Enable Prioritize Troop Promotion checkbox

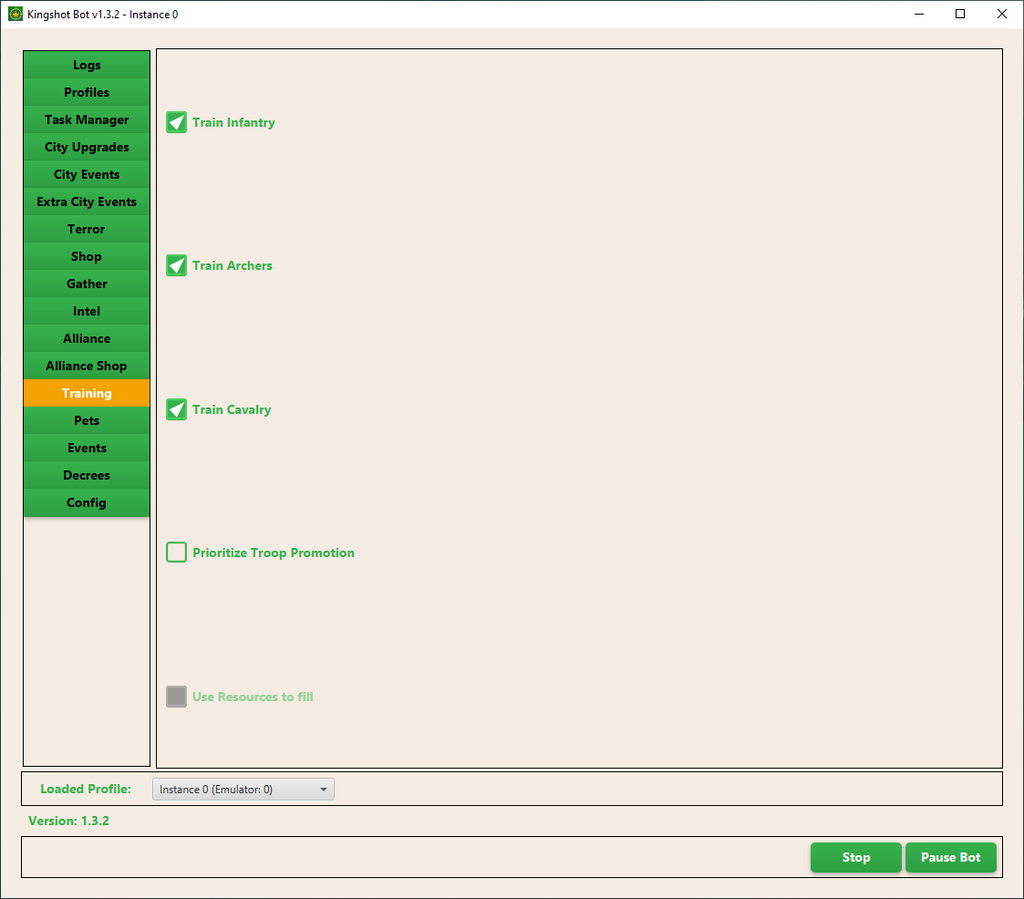(x=177, y=553)
